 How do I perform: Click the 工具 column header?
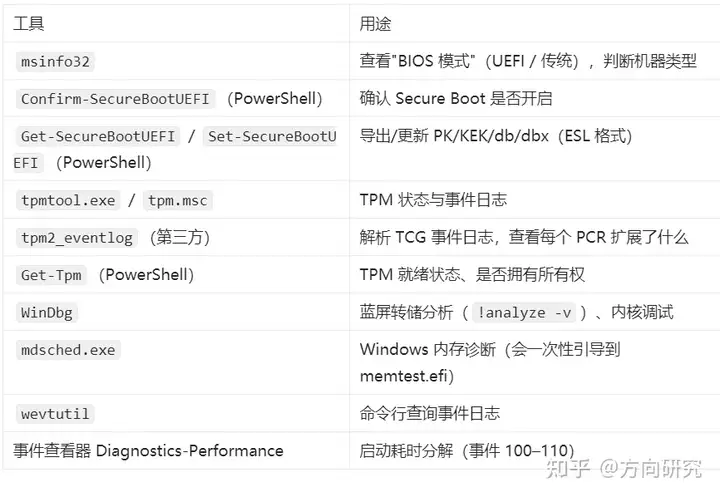tap(28, 23)
